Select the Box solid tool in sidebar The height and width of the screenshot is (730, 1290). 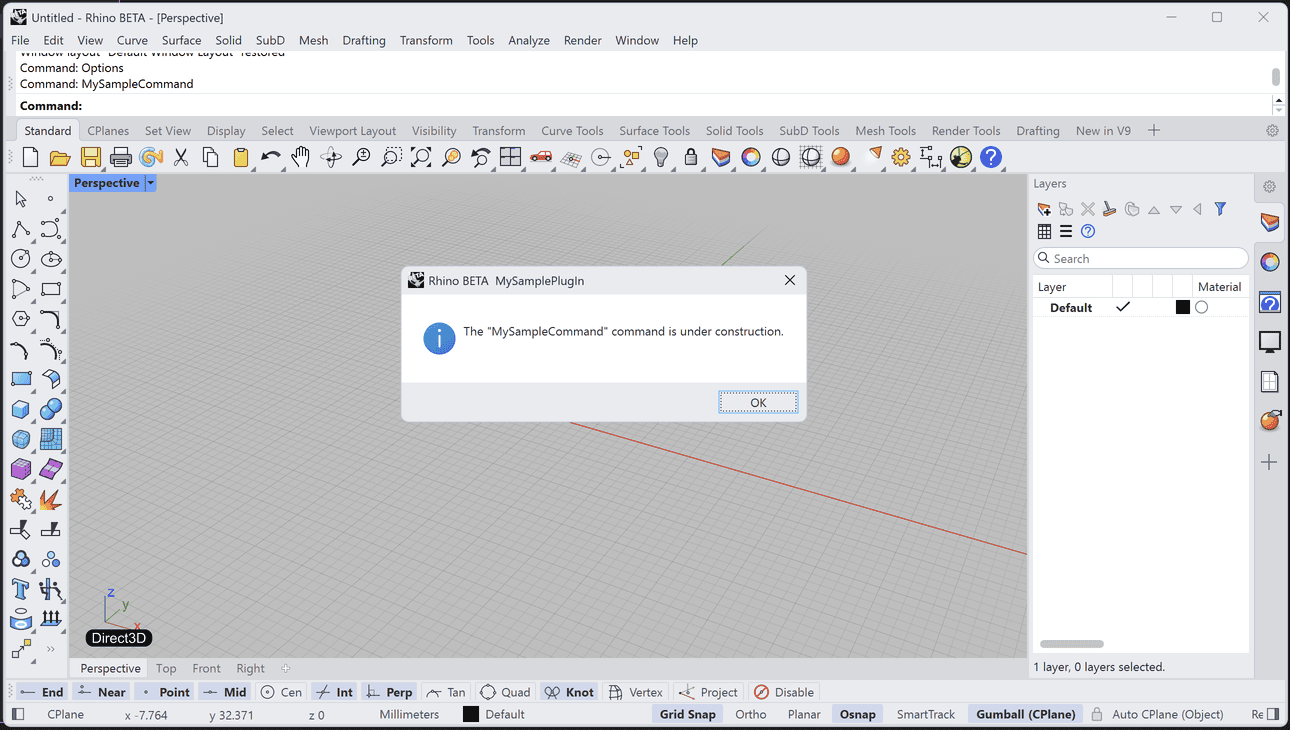tap(21, 409)
